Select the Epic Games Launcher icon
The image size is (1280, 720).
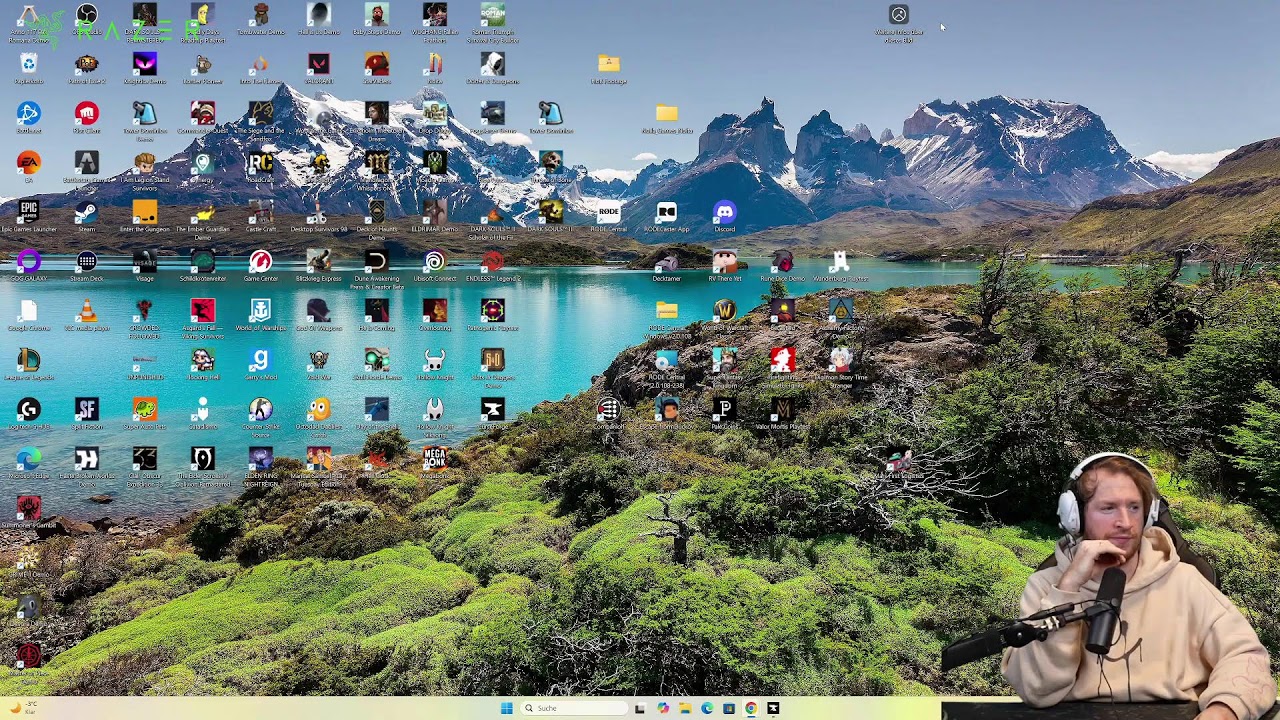click(29, 211)
